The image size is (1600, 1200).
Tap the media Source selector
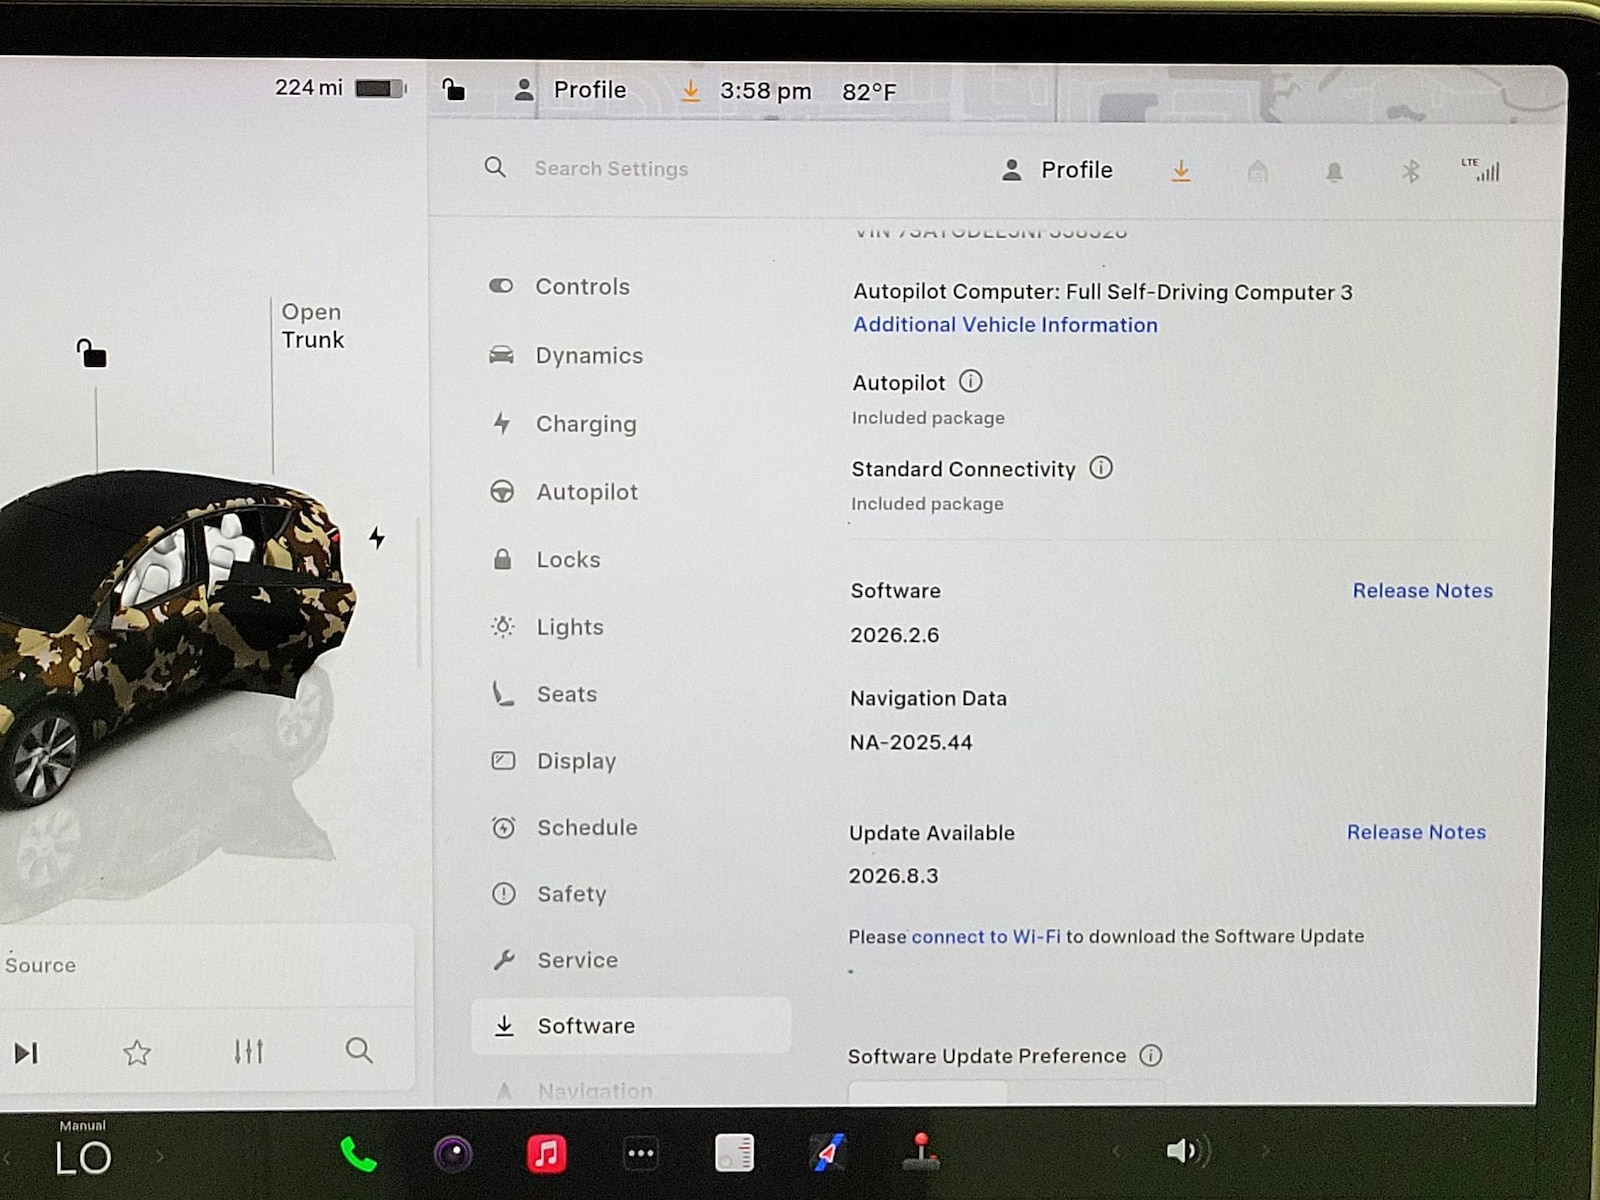point(40,965)
